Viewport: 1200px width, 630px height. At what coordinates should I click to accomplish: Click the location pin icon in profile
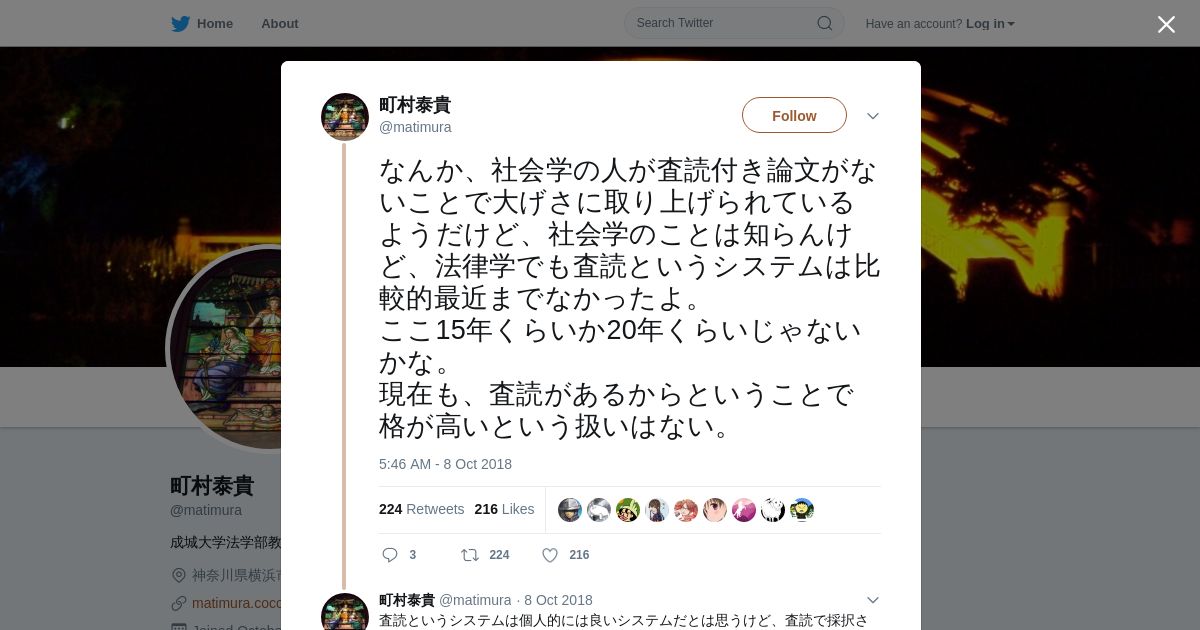[179, 575]
